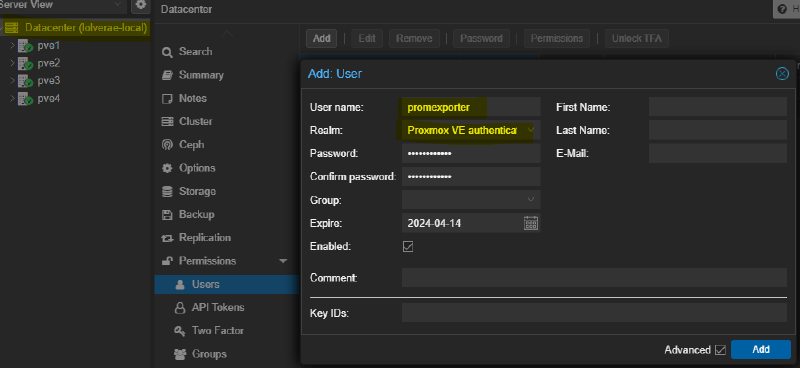Expand the pve2 node tree
This screenshot has width=800, height=368.
[12, 63]
